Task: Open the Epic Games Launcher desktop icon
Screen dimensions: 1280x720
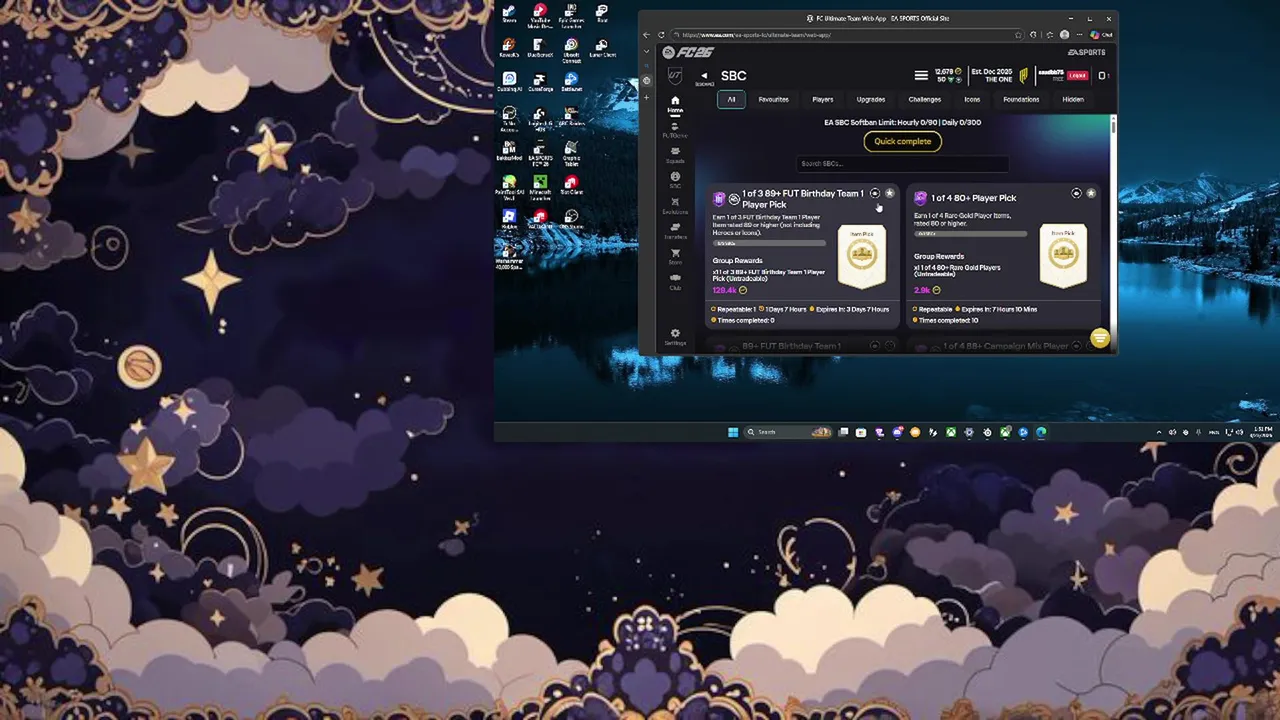Action: pos(571,14)
